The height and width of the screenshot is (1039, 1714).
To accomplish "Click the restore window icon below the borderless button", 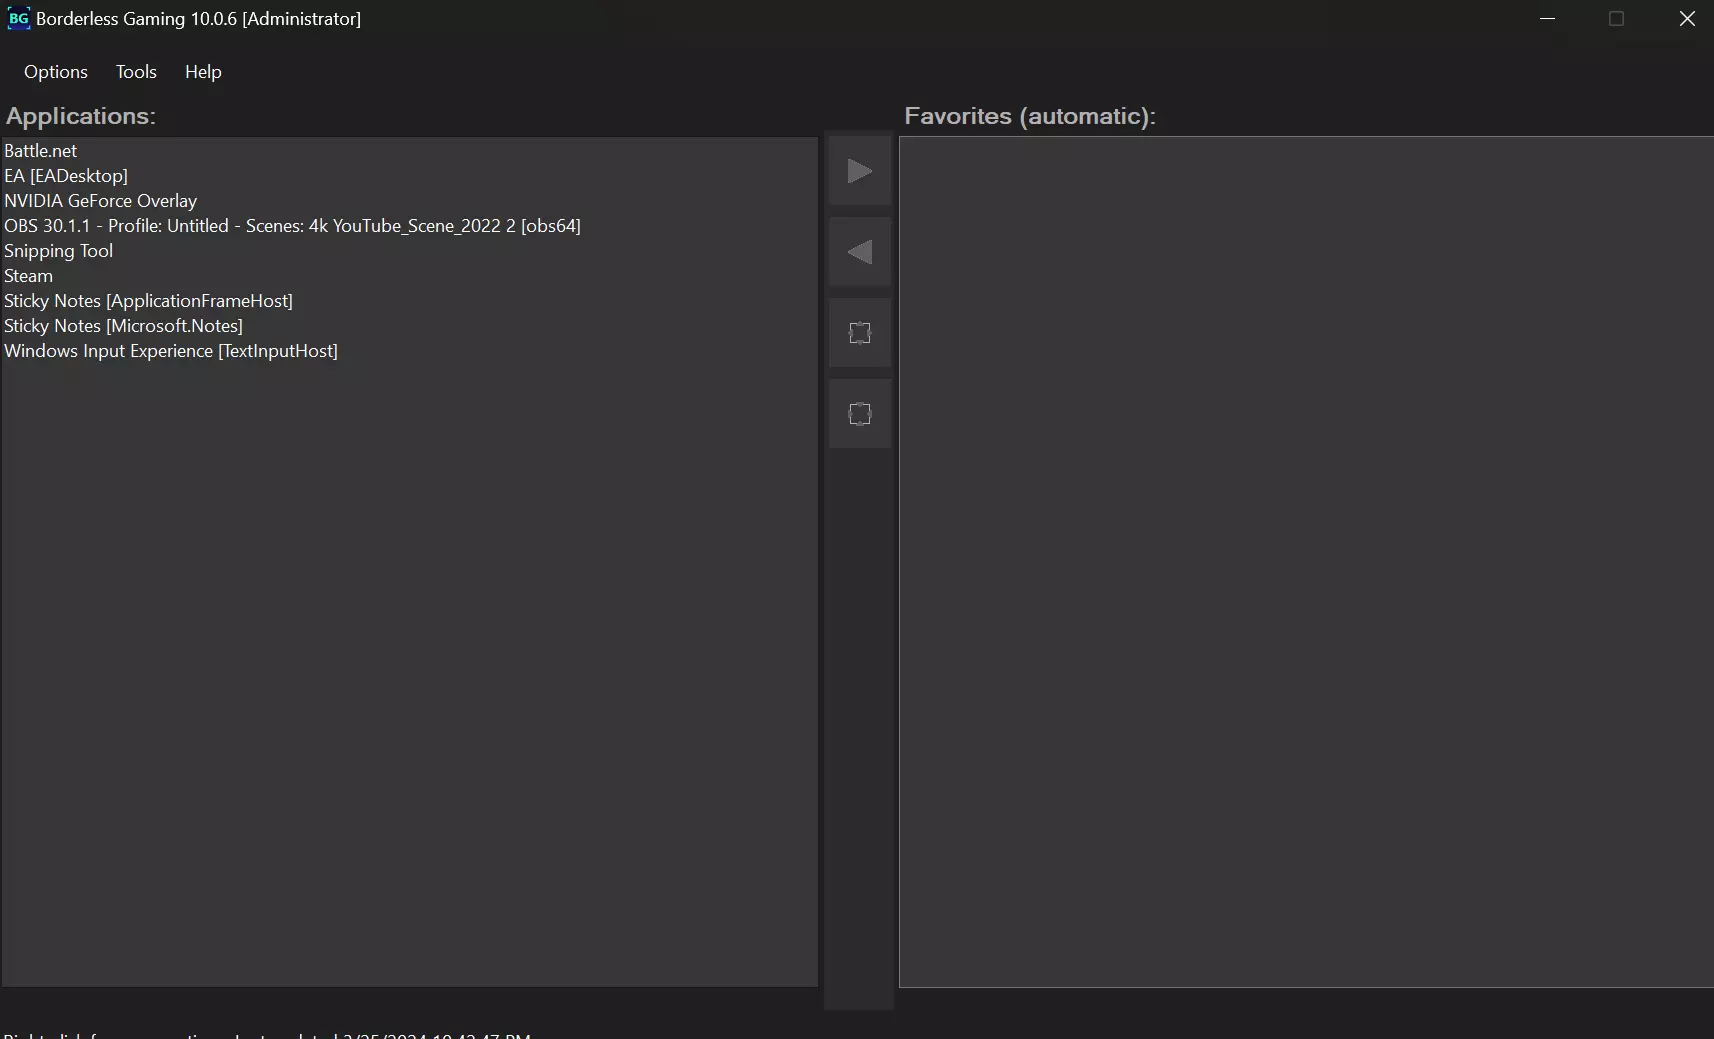I will [860, 414].
